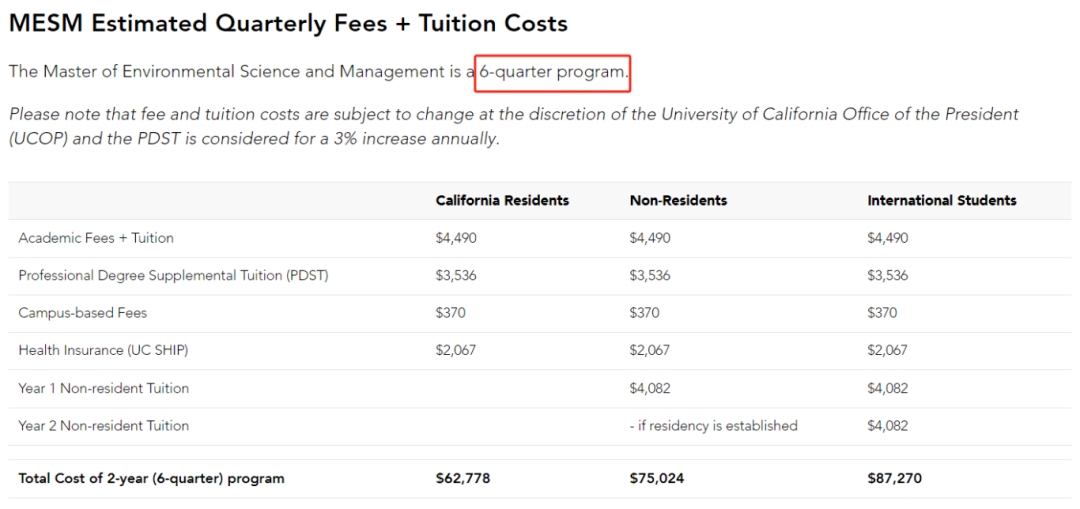Click Professional Degree Supplemental Tuition (PDST) label
This screenshot has width=1080, height=509.
pyautogui.click(x=174, y=276)
